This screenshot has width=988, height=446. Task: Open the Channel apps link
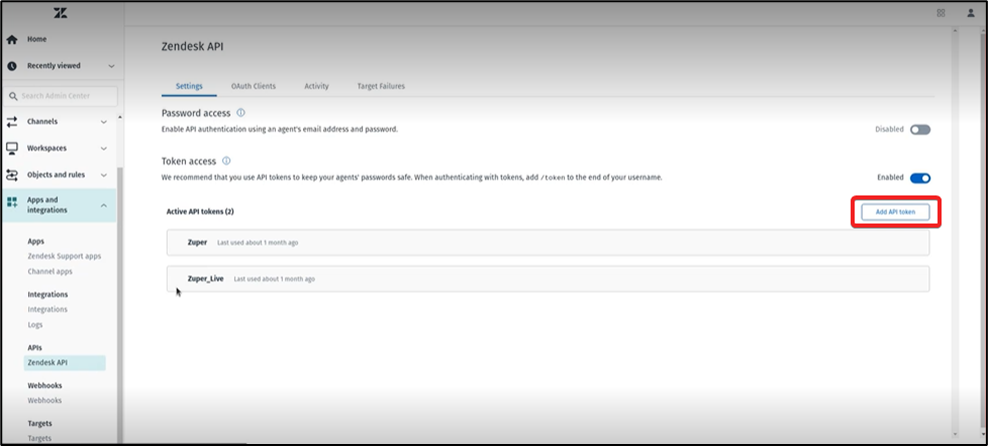(50, 272)
